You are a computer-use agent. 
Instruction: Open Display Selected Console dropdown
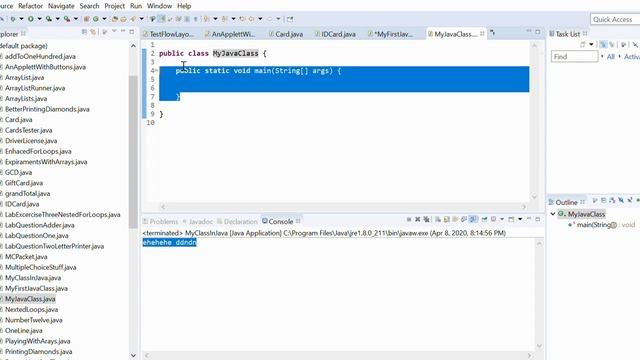502,220
